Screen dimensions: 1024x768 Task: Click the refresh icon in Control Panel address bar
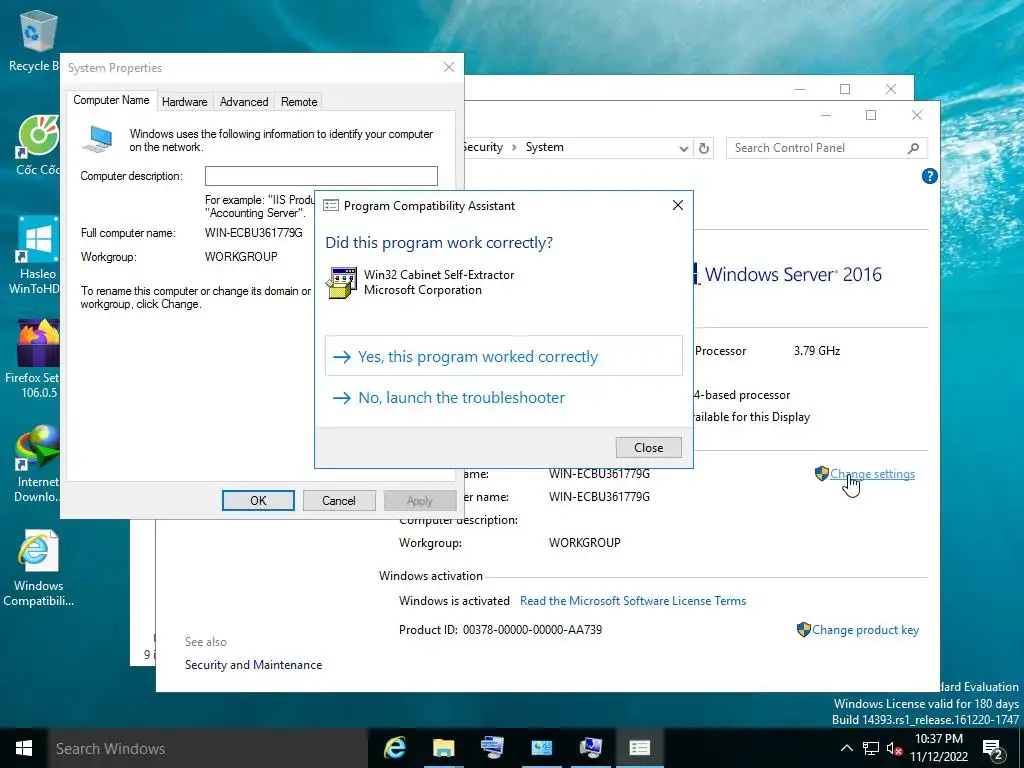tap(703, 148)
